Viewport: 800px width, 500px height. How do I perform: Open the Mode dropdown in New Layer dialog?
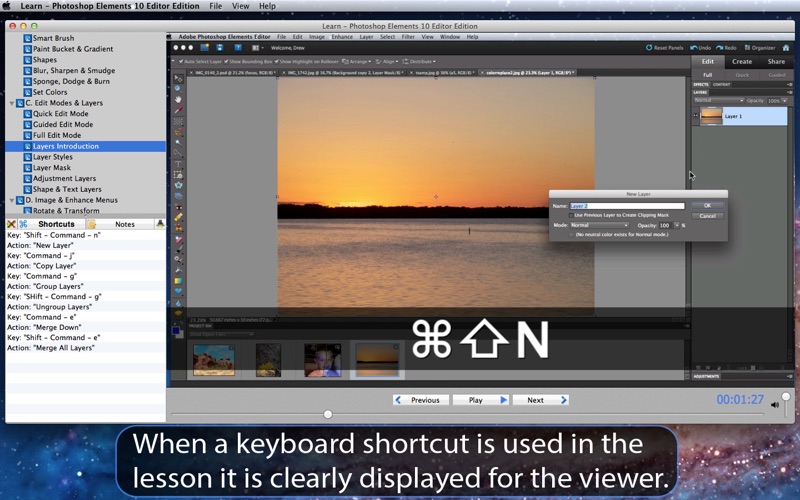(599, 225)
